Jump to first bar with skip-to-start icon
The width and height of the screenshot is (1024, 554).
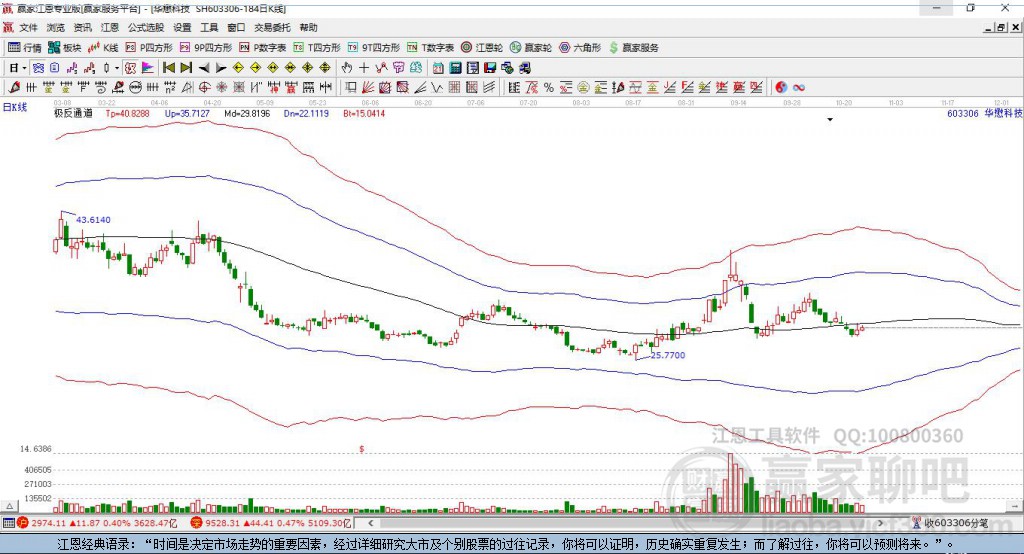(169, 67)
